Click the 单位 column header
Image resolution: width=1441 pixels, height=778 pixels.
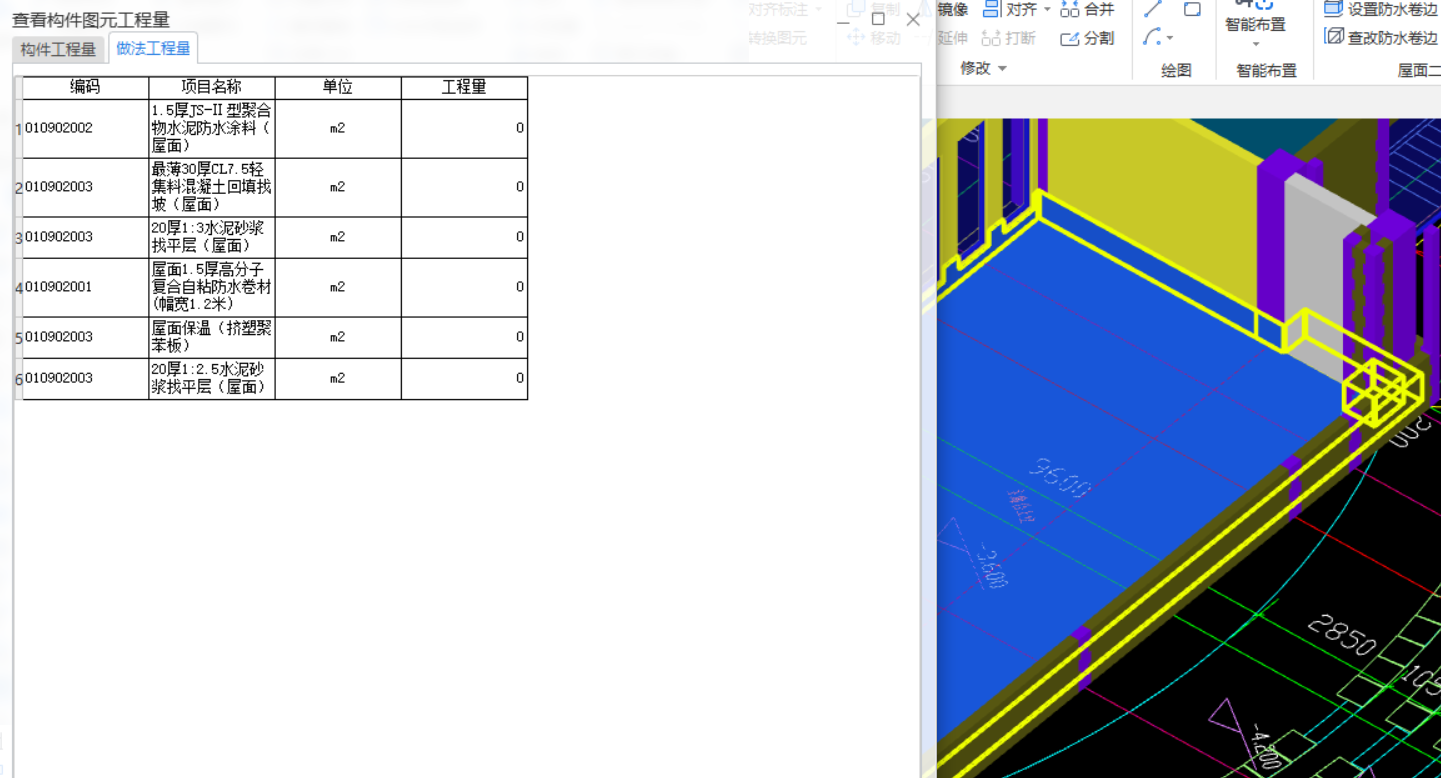click(x=338, y=88)
